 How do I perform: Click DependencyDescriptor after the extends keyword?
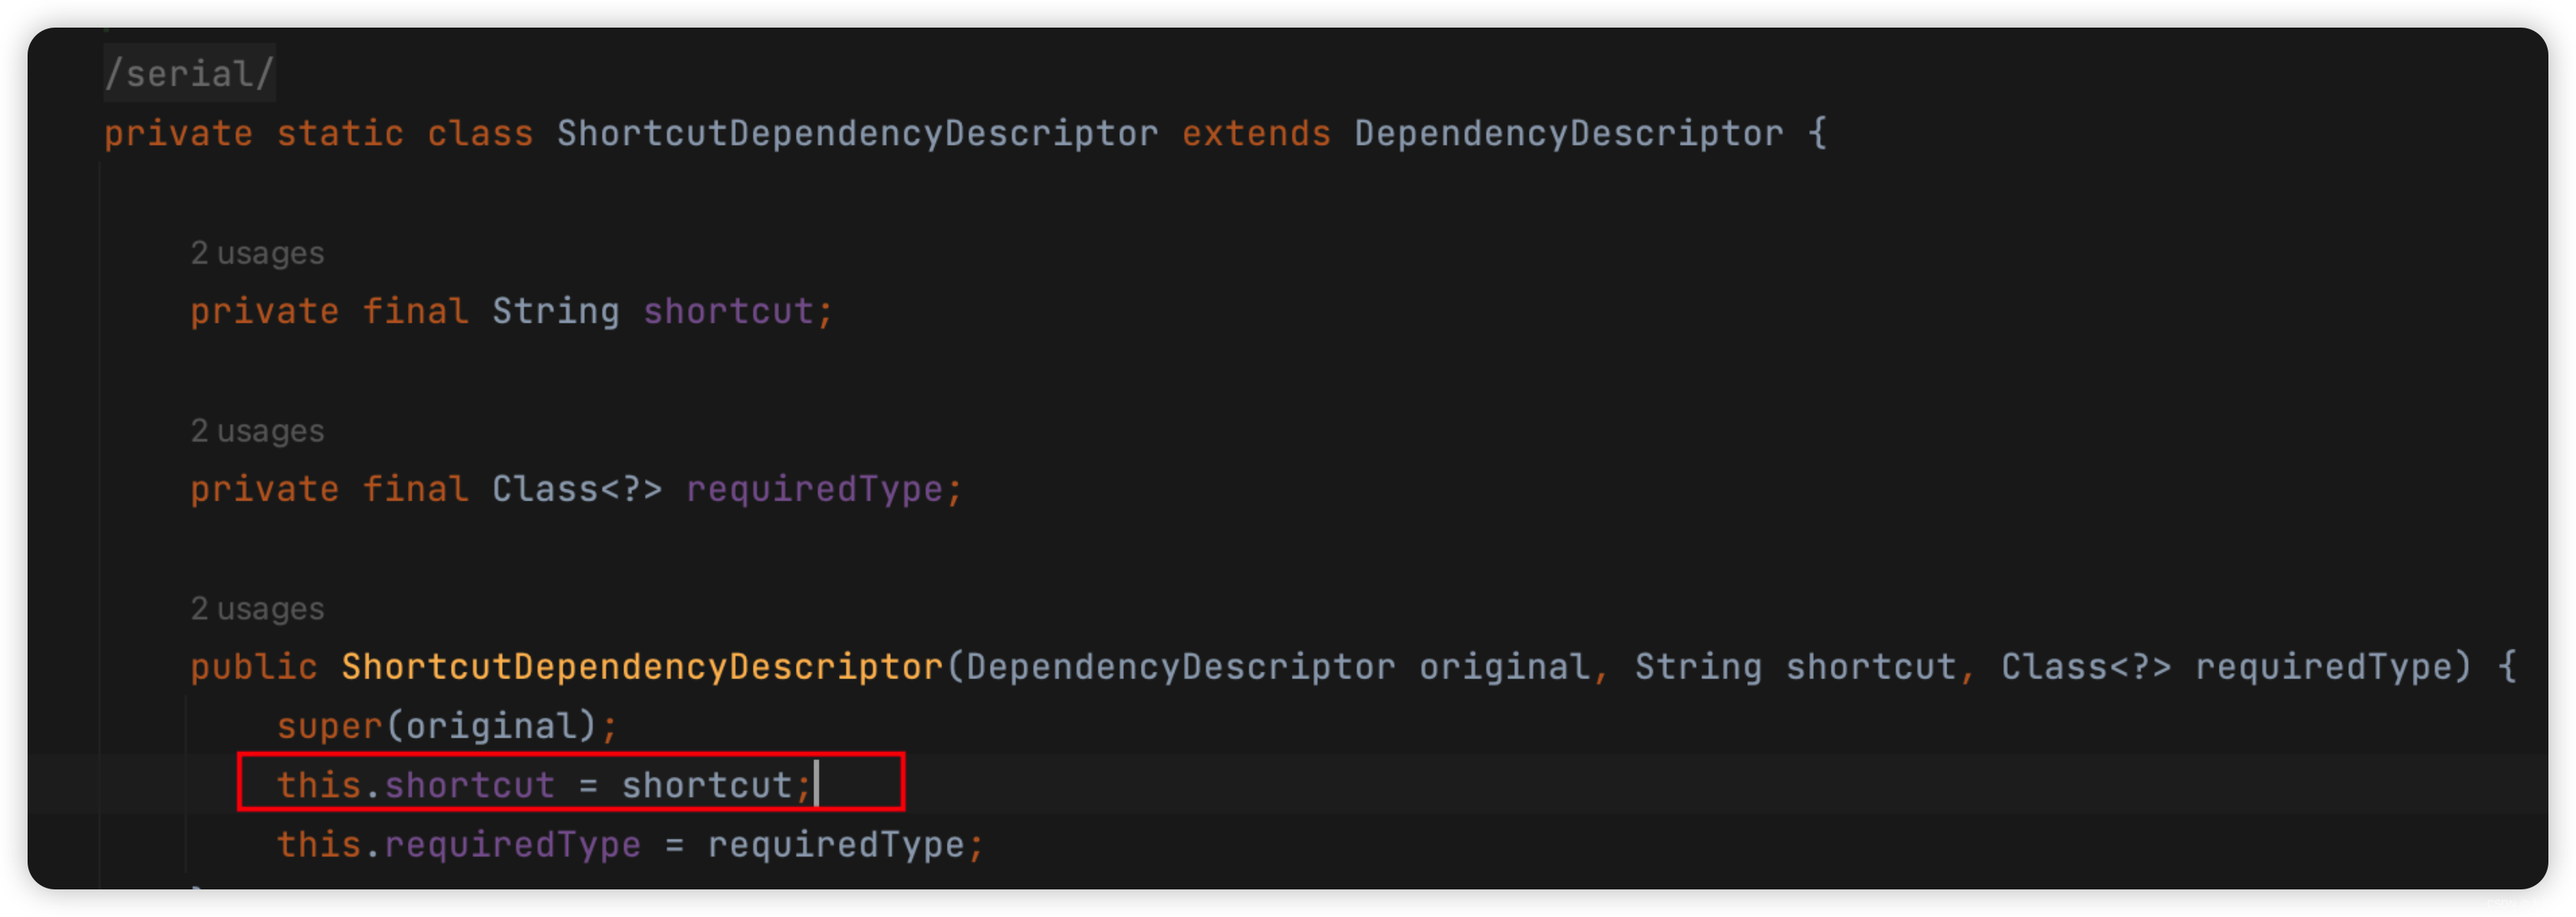point(1568,134)
